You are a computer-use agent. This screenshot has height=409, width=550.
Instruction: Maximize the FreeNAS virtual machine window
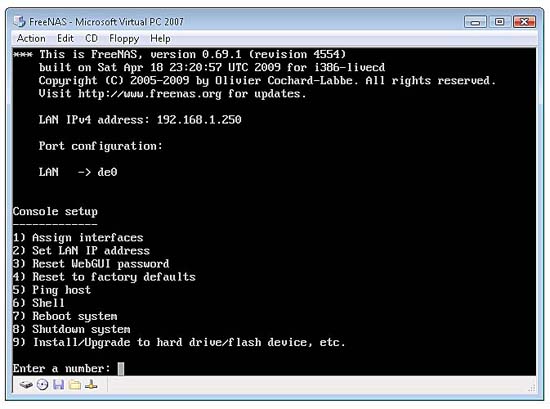499,22
